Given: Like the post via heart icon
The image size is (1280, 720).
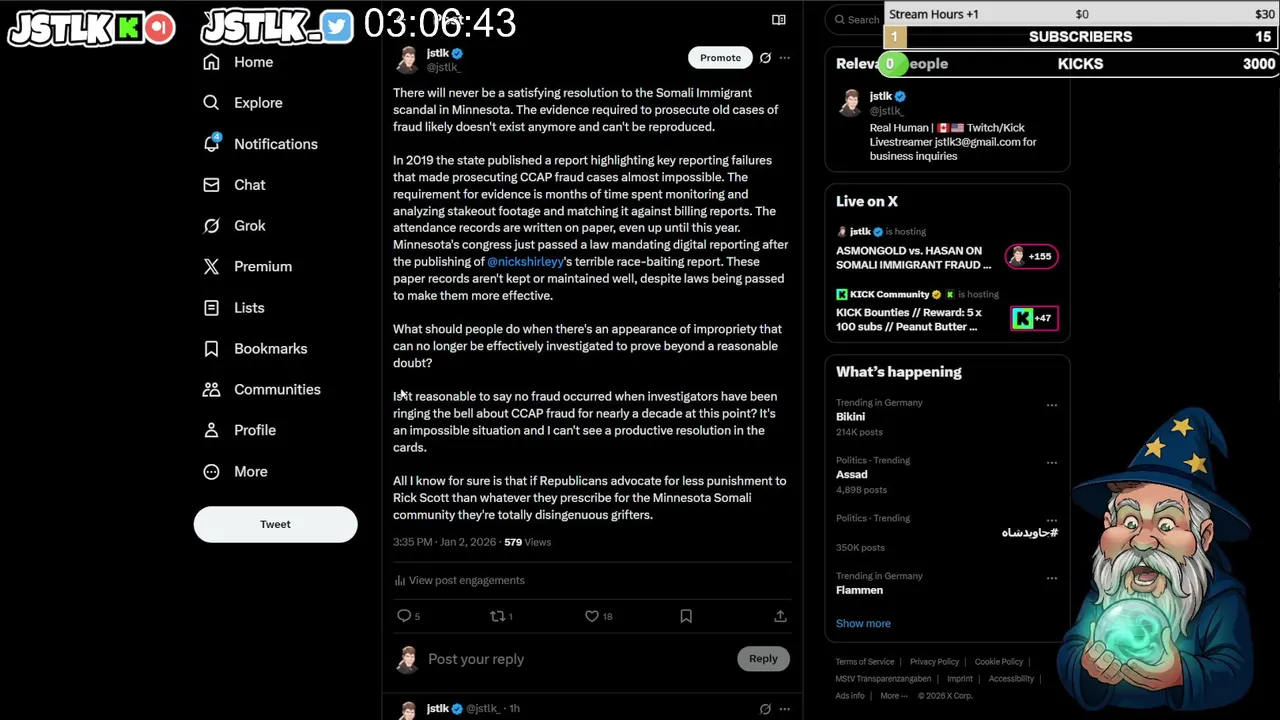Looking at the screenshot, I should click(x=592, y=616).
